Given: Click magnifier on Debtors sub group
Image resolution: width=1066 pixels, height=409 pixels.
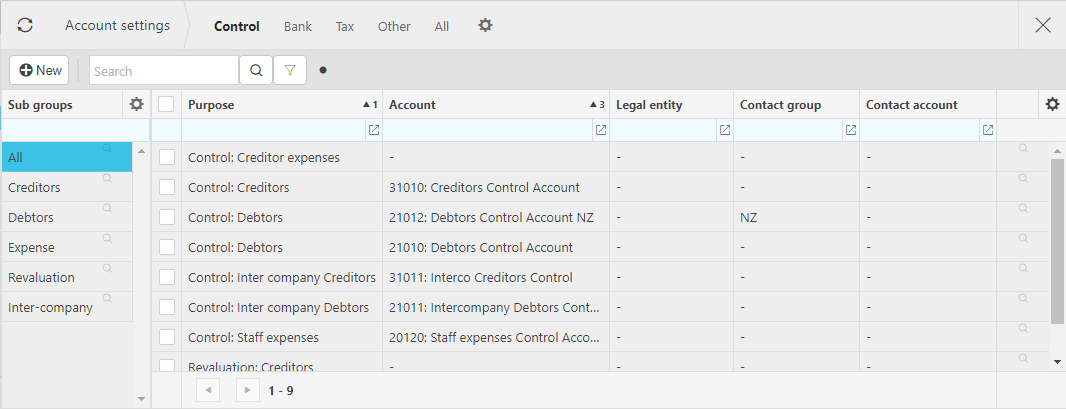Looking at the screenshot, I should click(x=107, y=208).
